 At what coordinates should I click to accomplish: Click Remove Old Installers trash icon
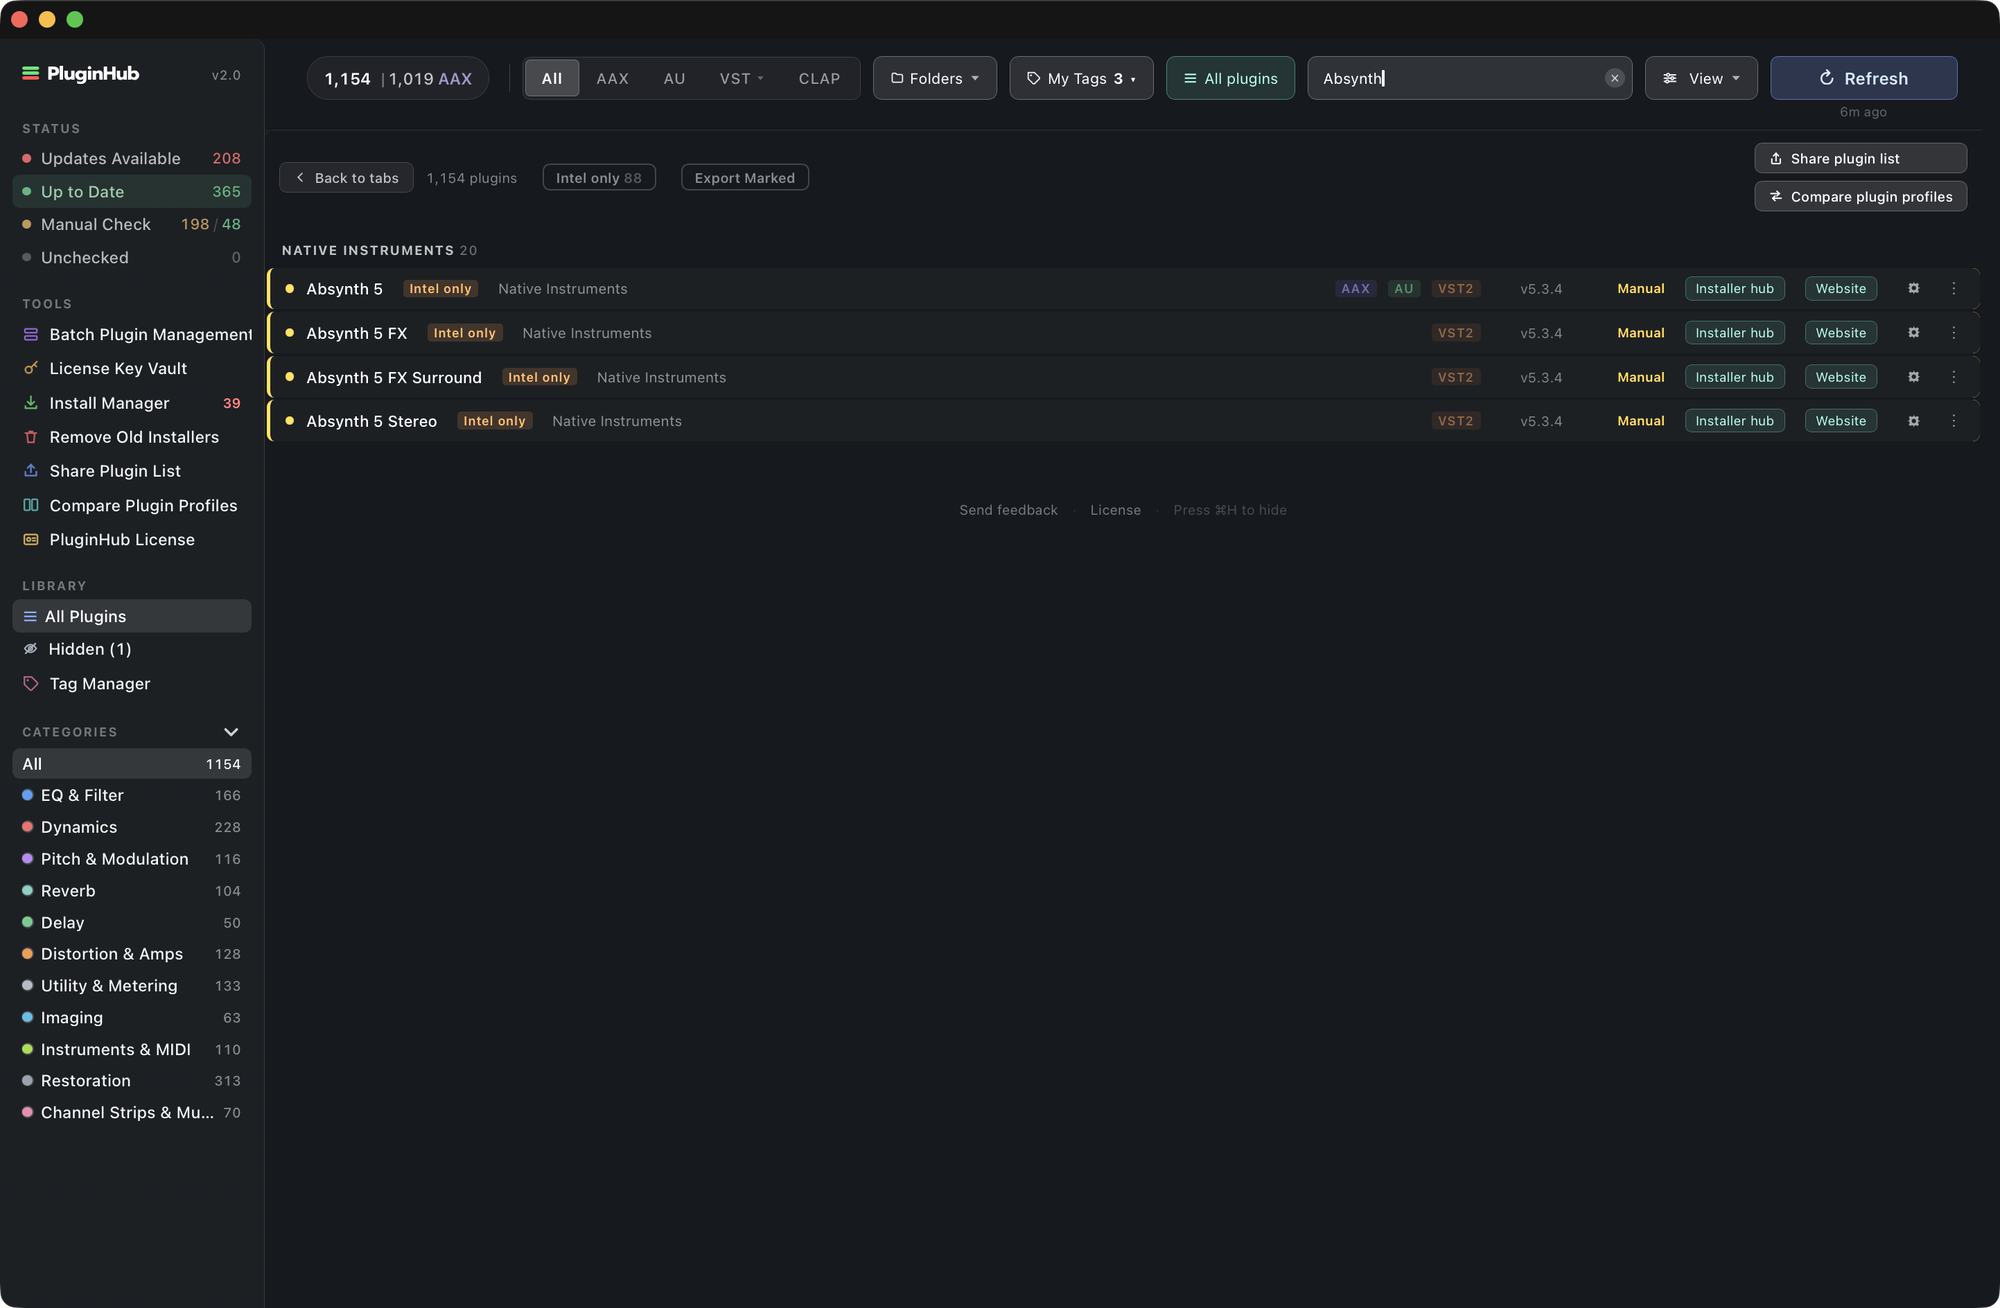[x=31, y=437]
